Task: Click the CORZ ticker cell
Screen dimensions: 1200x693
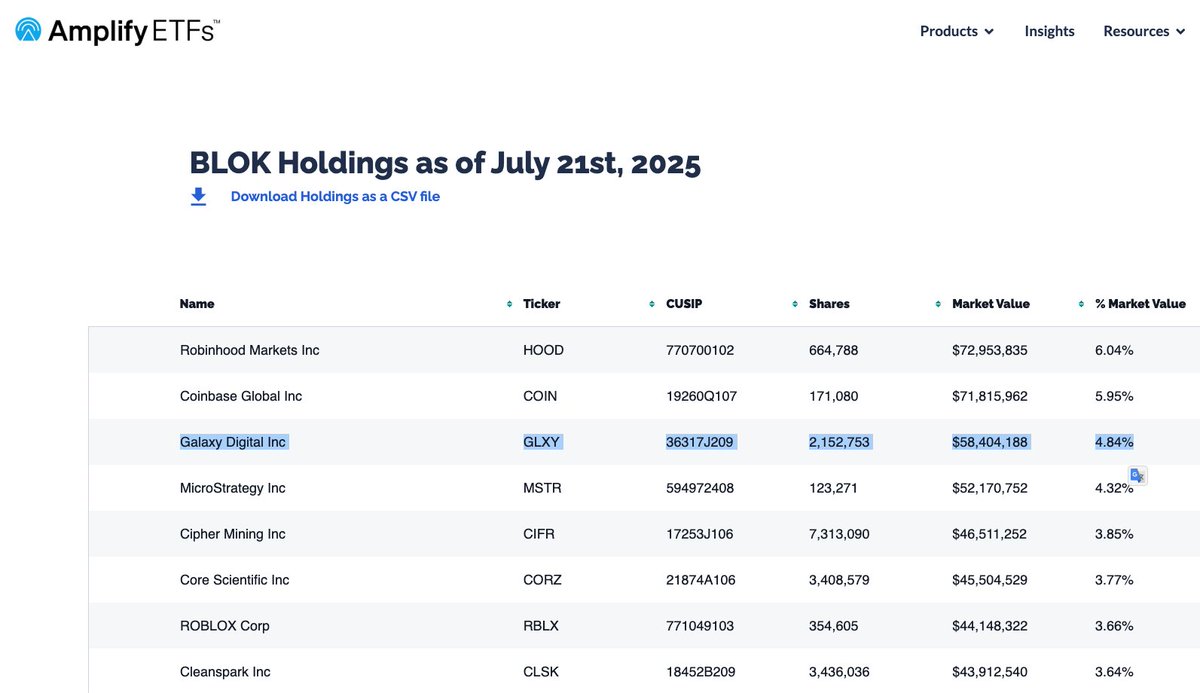Action: (x=542, y=580)
